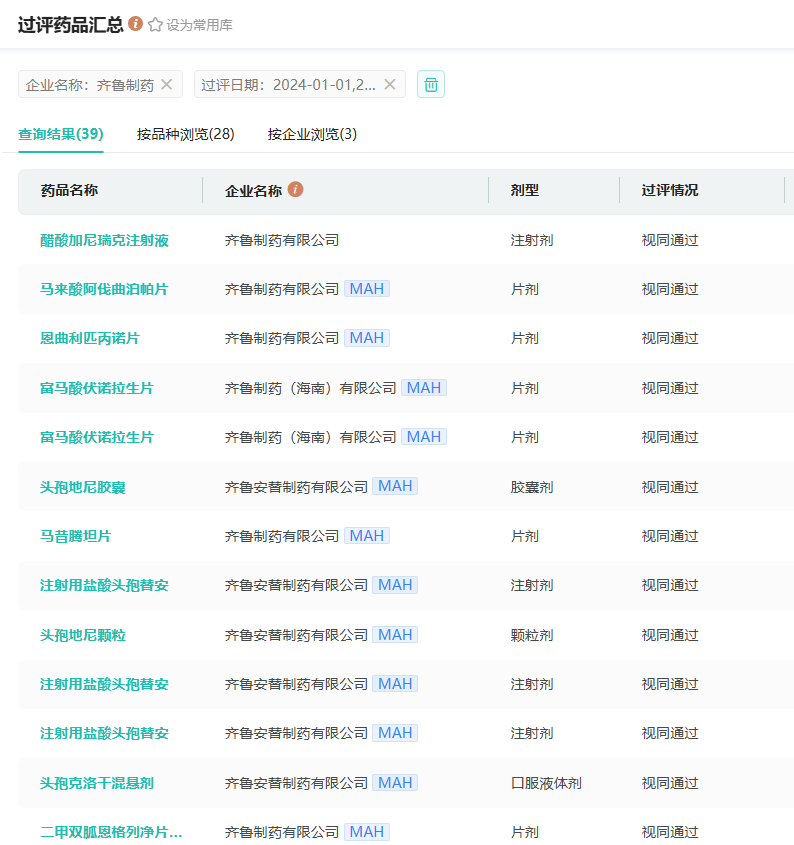Click 设为常用库 text label
Viewport: 794px width, 845px height.
click(x=199, y=25)
